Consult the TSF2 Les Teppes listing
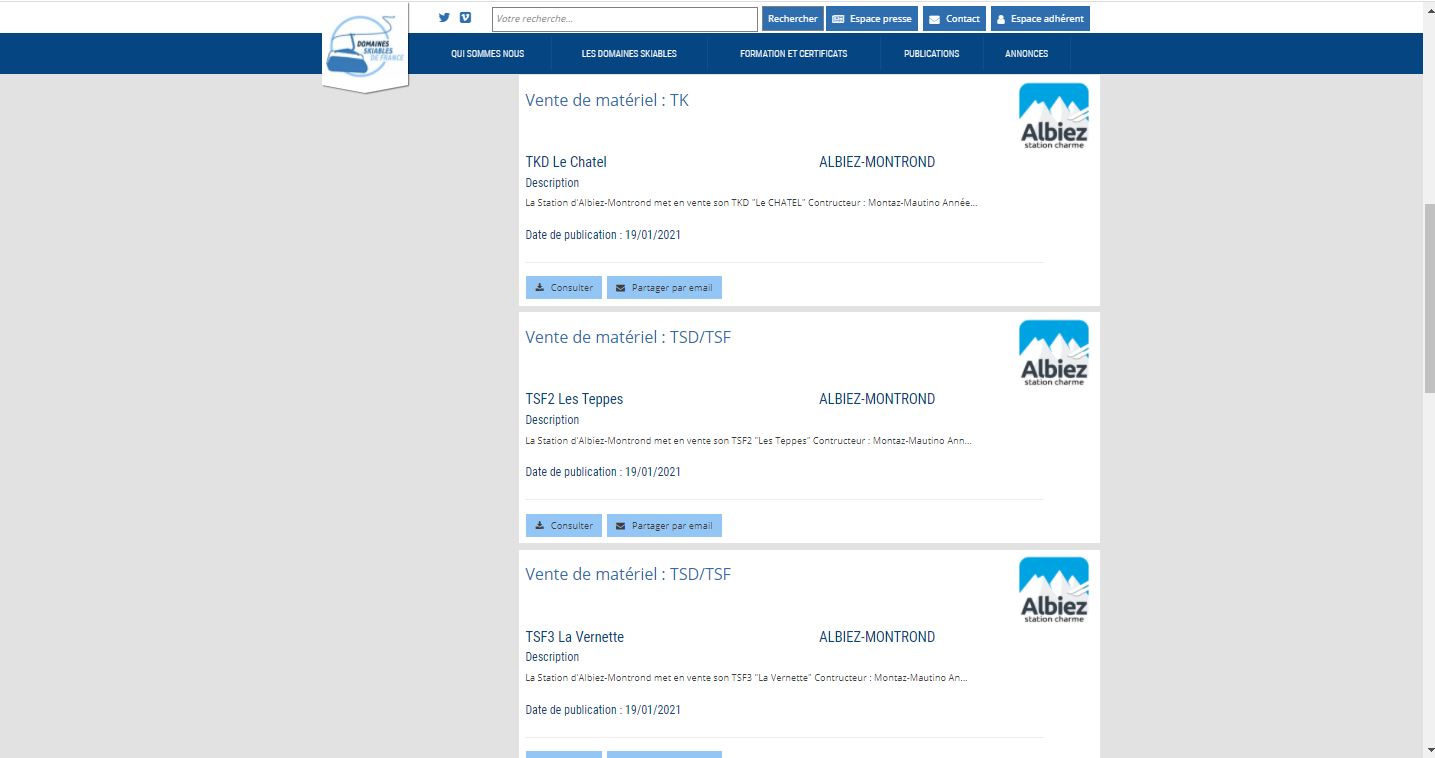Viewport: 1435px width, 758px height. point(564,525)
